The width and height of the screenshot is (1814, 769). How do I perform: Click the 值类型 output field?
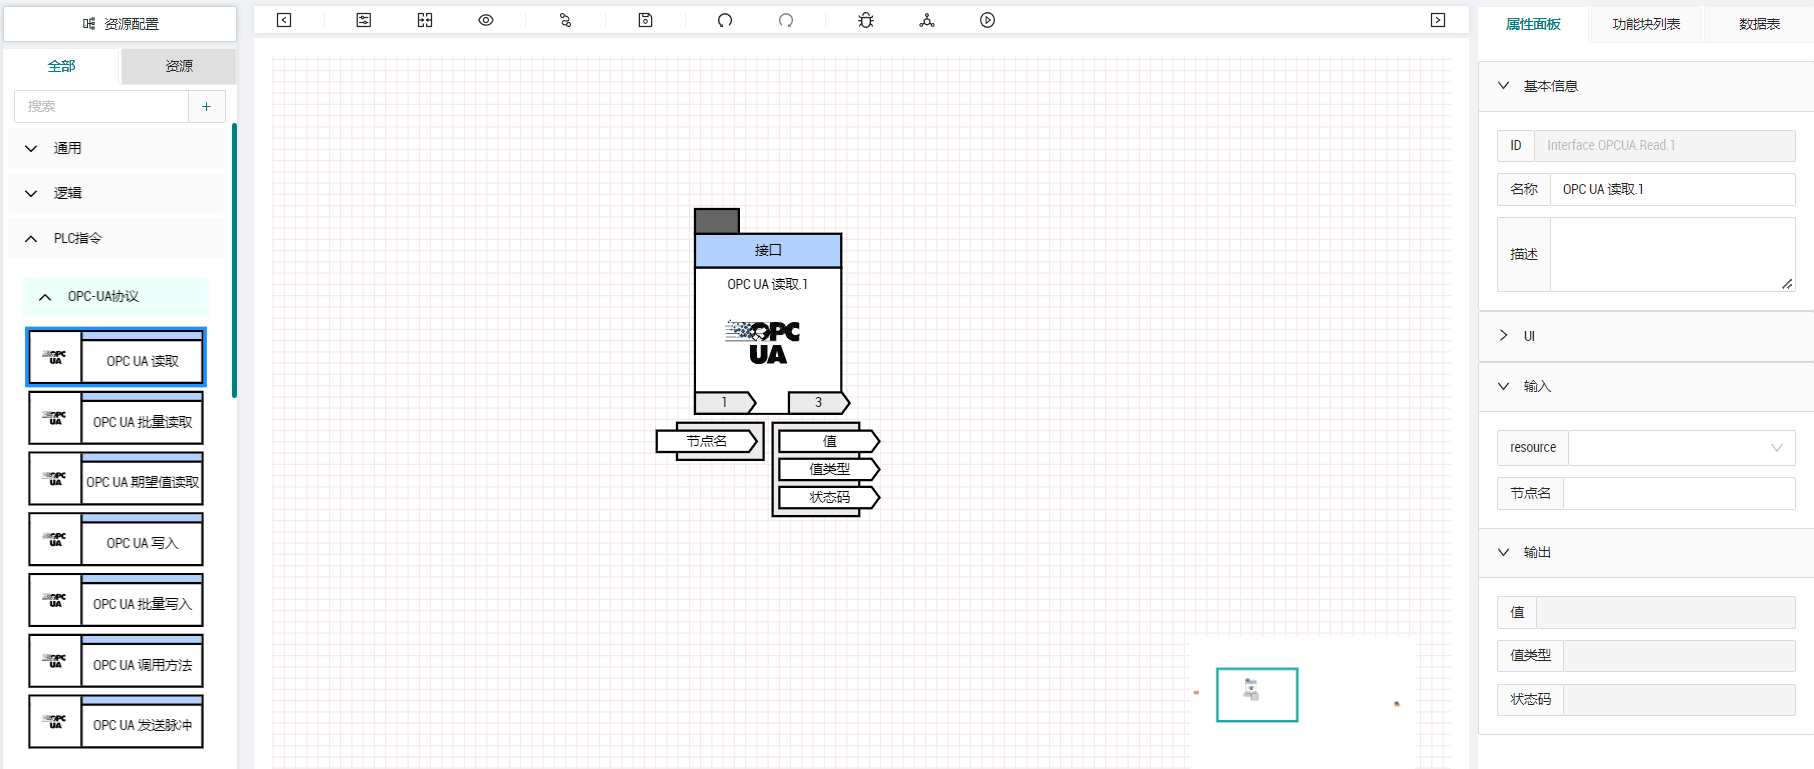(1679, 656)
